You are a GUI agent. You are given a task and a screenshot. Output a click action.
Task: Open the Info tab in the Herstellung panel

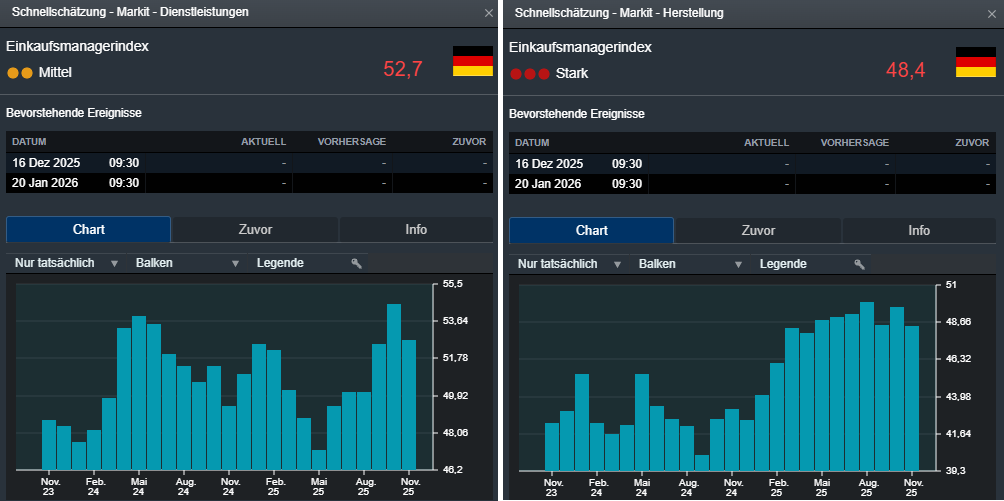(x=918, y=230)
